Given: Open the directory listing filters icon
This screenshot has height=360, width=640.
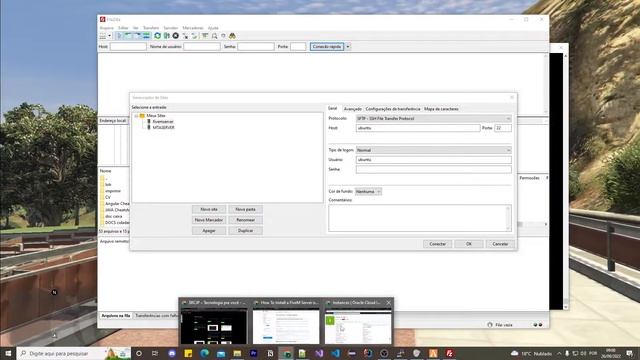Looking at the screenshot, I should coord(205,36).
